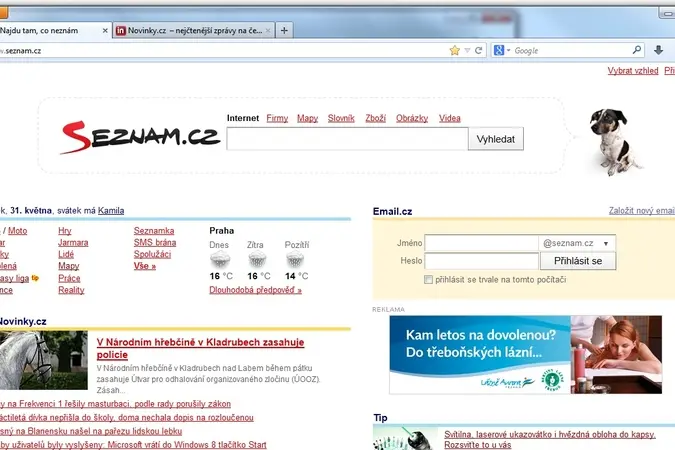This screenshot has height=450, width=675.
Task: Switch to the Novinky.cz tab
Action: point(194,31)
